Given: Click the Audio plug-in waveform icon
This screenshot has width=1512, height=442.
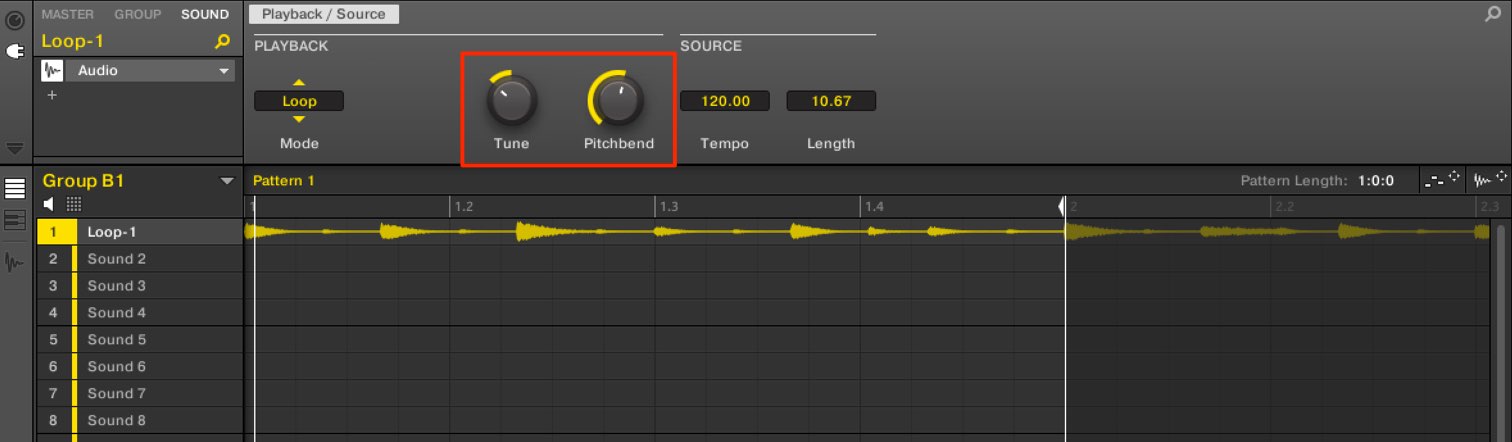Looking at the screenshot, I should (53, 71).
